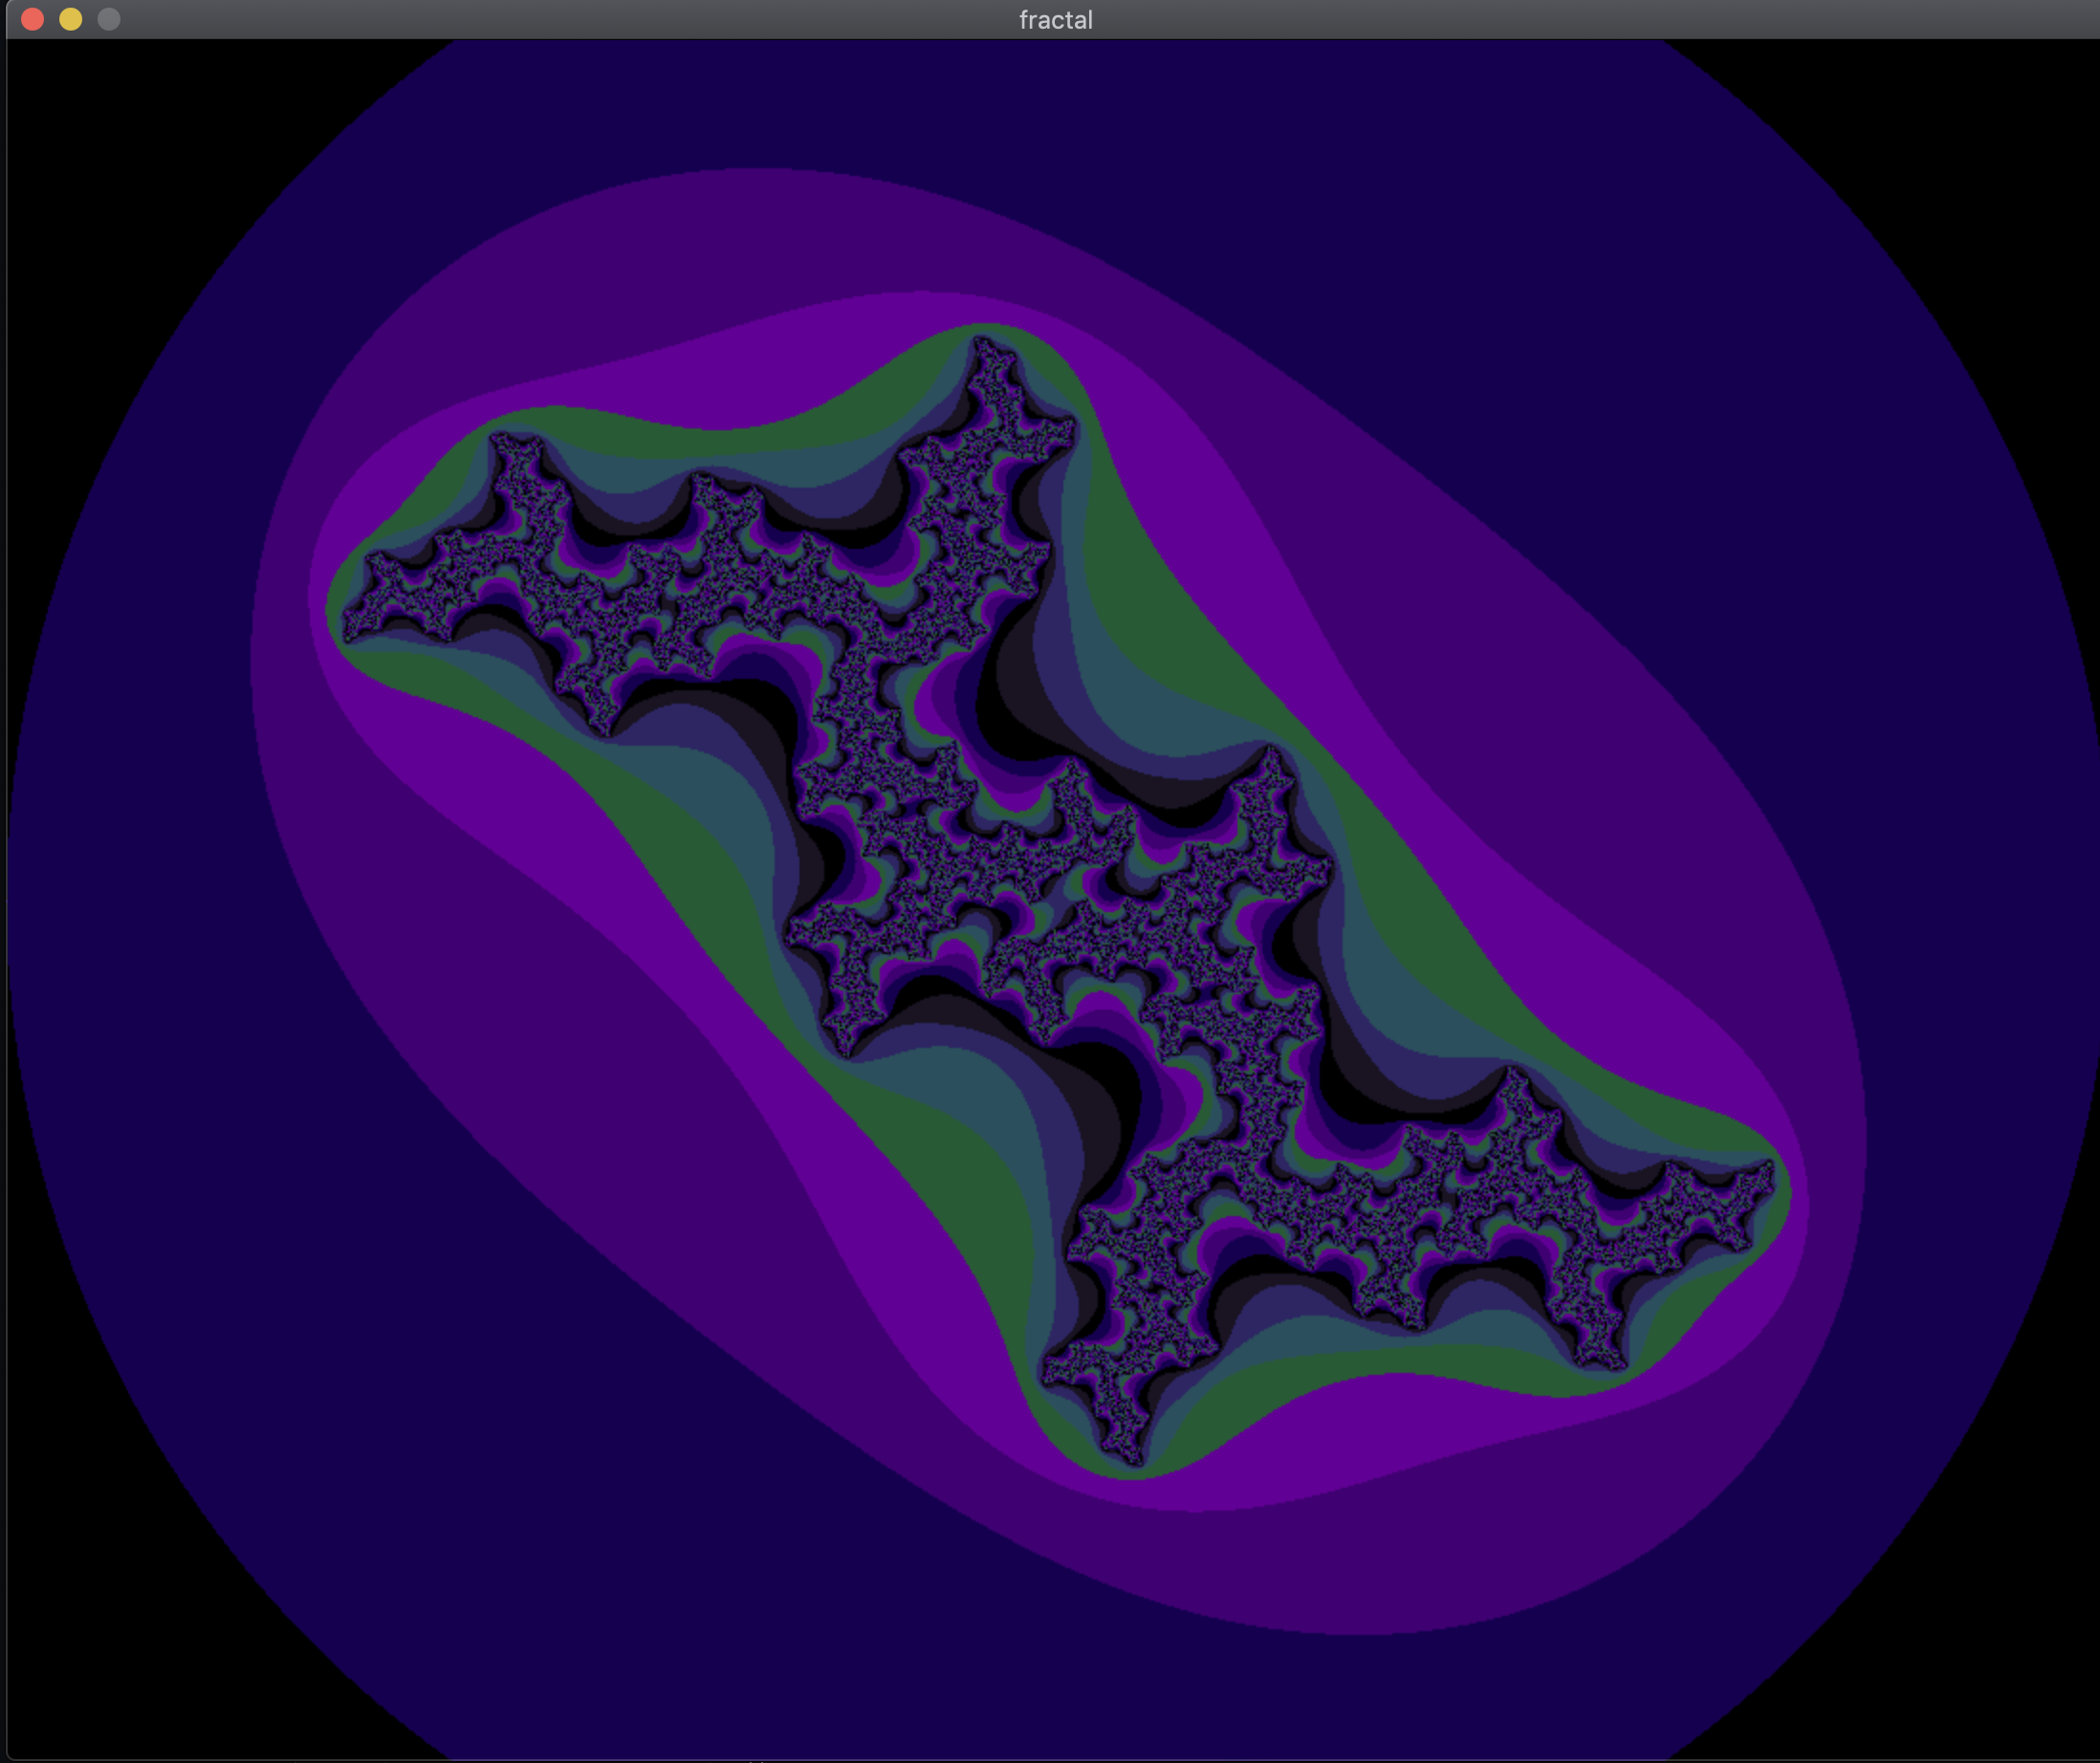This screenshot has height=1763, width=2100.
Task: Click the 'fractal' window title text
Action: [1055, 20]
